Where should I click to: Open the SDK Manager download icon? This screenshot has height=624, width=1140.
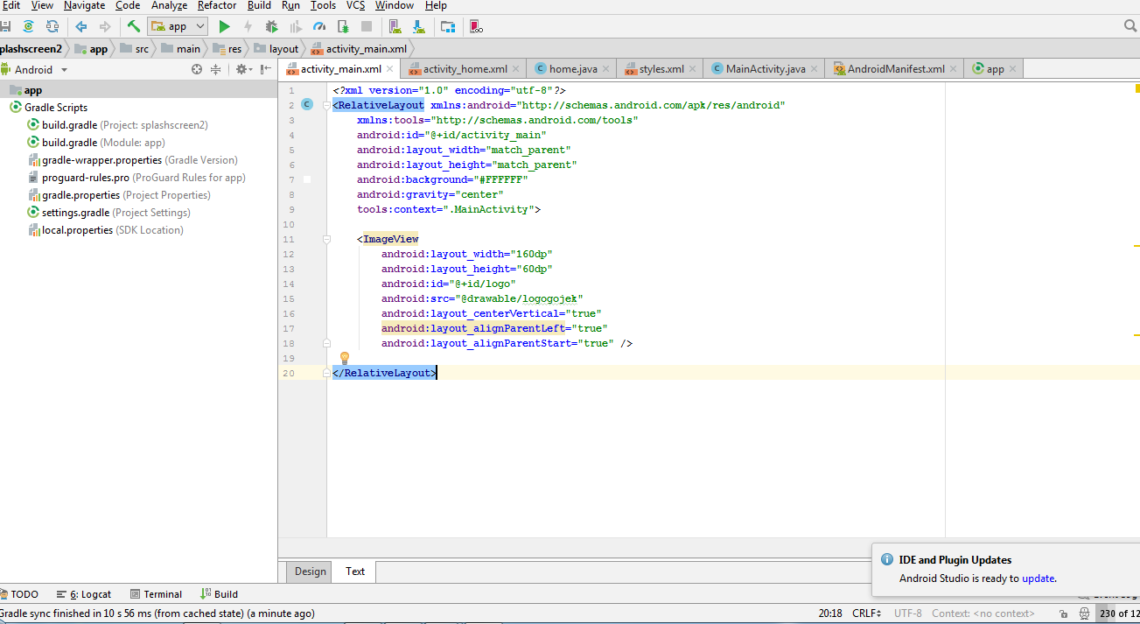418,26
